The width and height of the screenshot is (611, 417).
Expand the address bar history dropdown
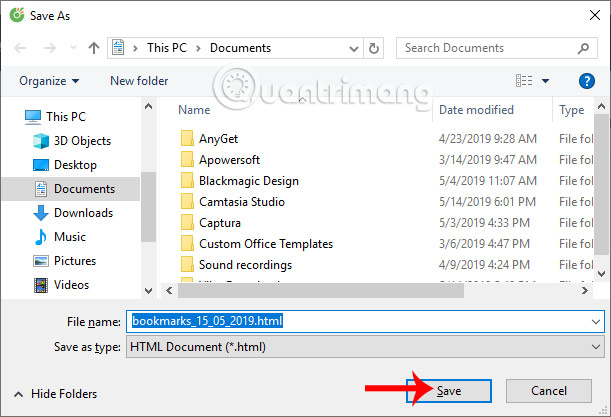[353, 48]
